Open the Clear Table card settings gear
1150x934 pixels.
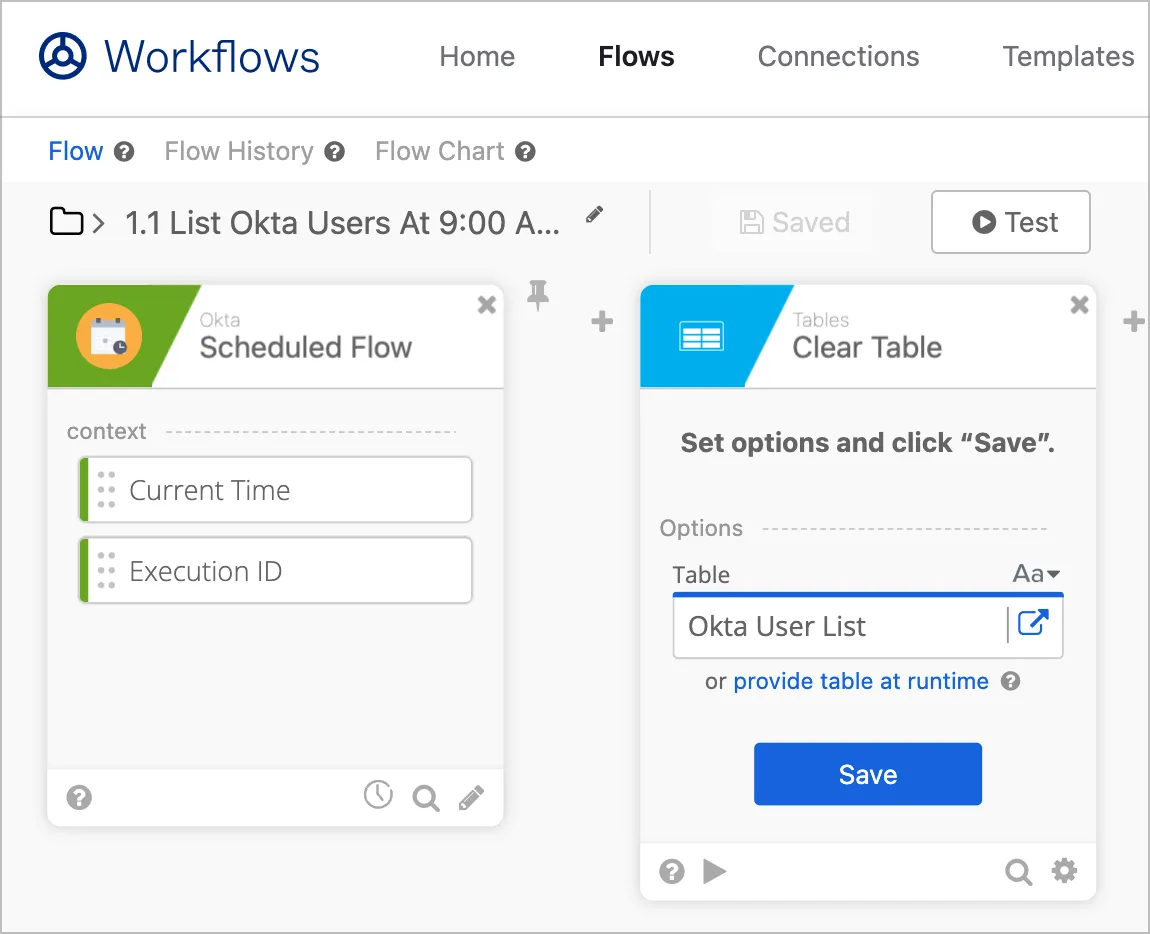coord(1065,871)
